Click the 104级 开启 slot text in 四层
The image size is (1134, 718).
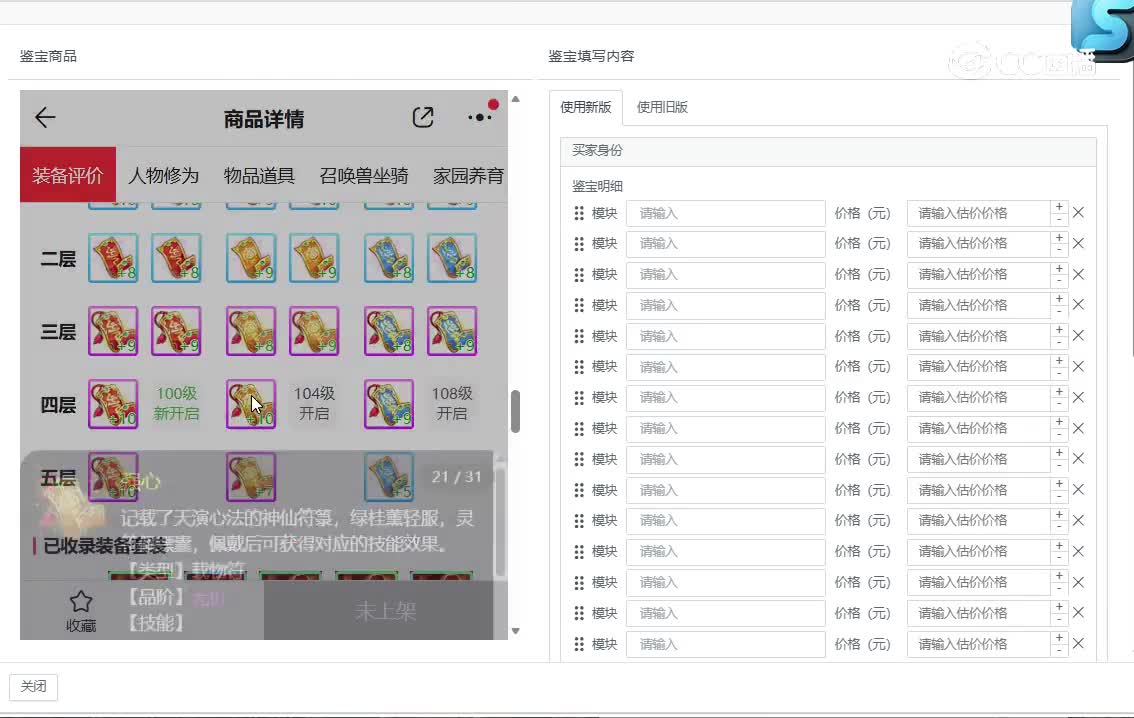pos(314,403)
